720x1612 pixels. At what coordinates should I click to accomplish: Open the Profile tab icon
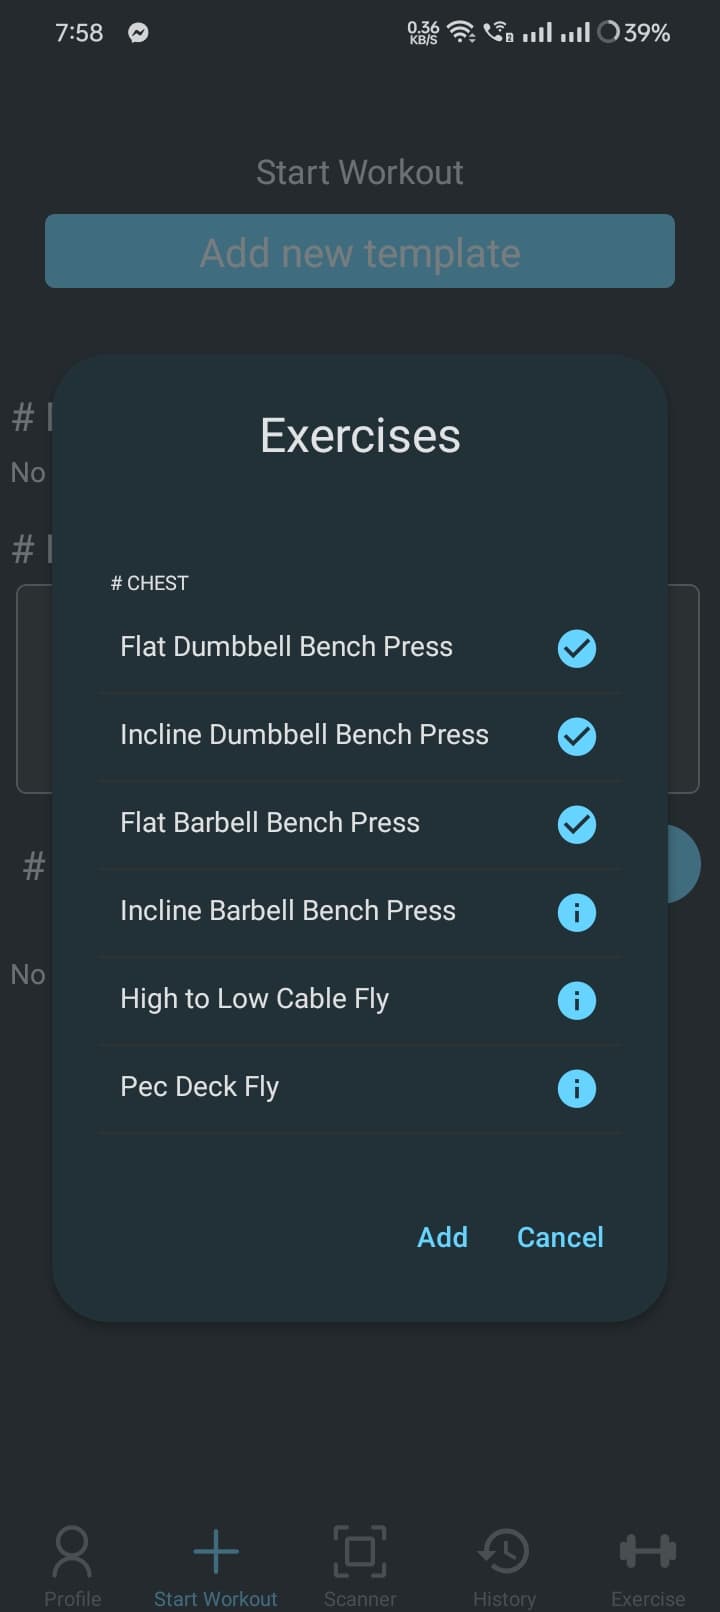tap(72, 1551)
